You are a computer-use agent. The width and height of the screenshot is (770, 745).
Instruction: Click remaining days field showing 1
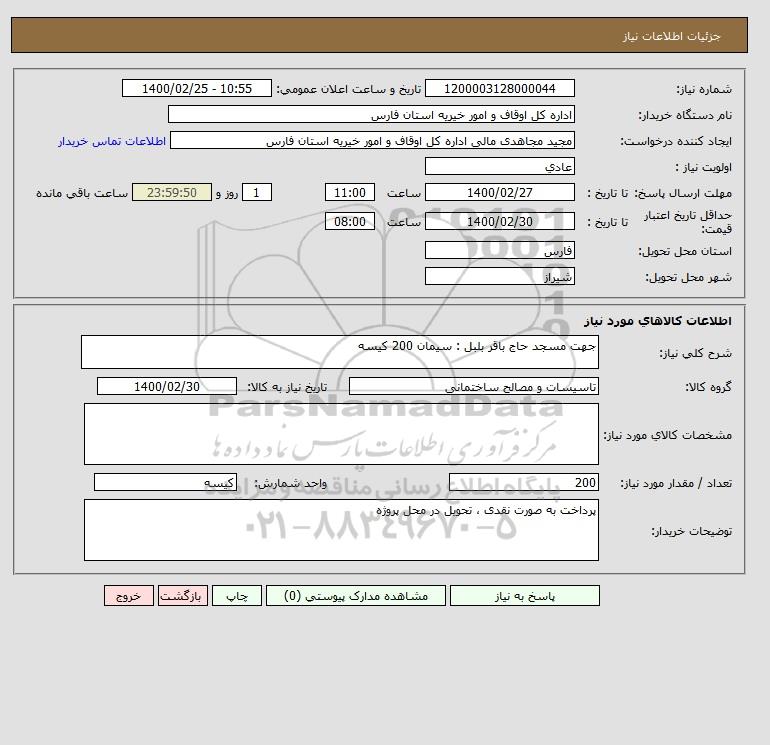256,193
